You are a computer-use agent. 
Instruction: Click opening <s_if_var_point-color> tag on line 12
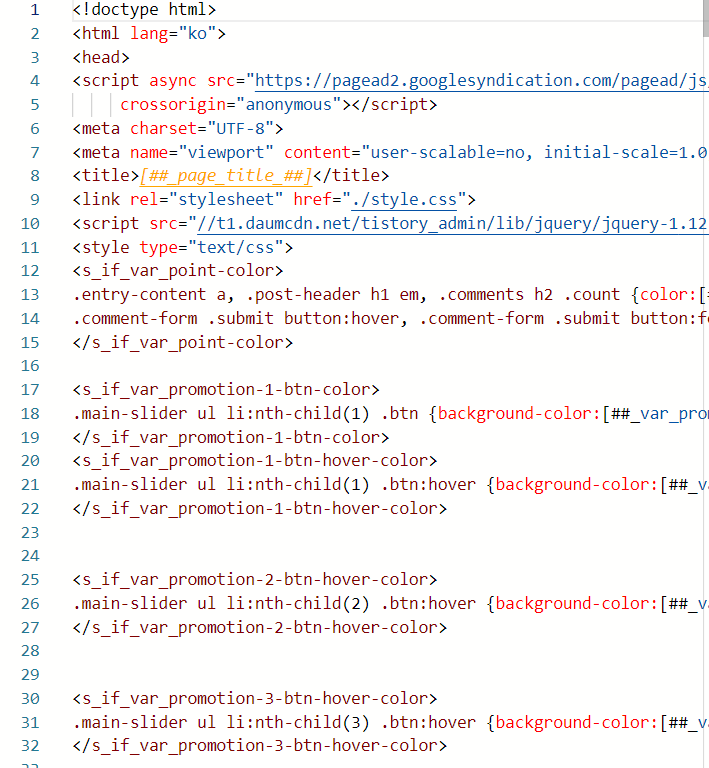click(x=178, y=271)
